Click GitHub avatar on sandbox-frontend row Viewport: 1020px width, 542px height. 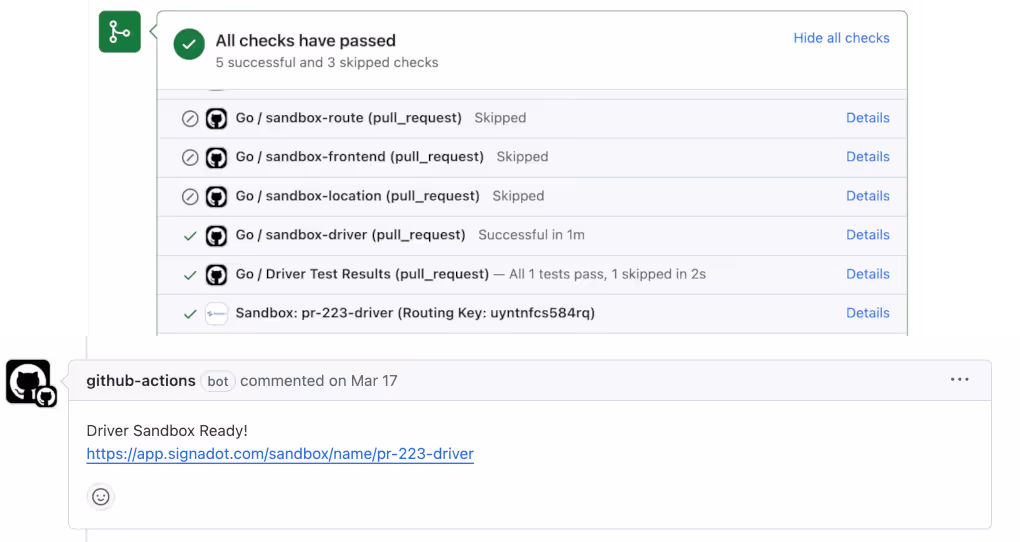coord(217,157)
